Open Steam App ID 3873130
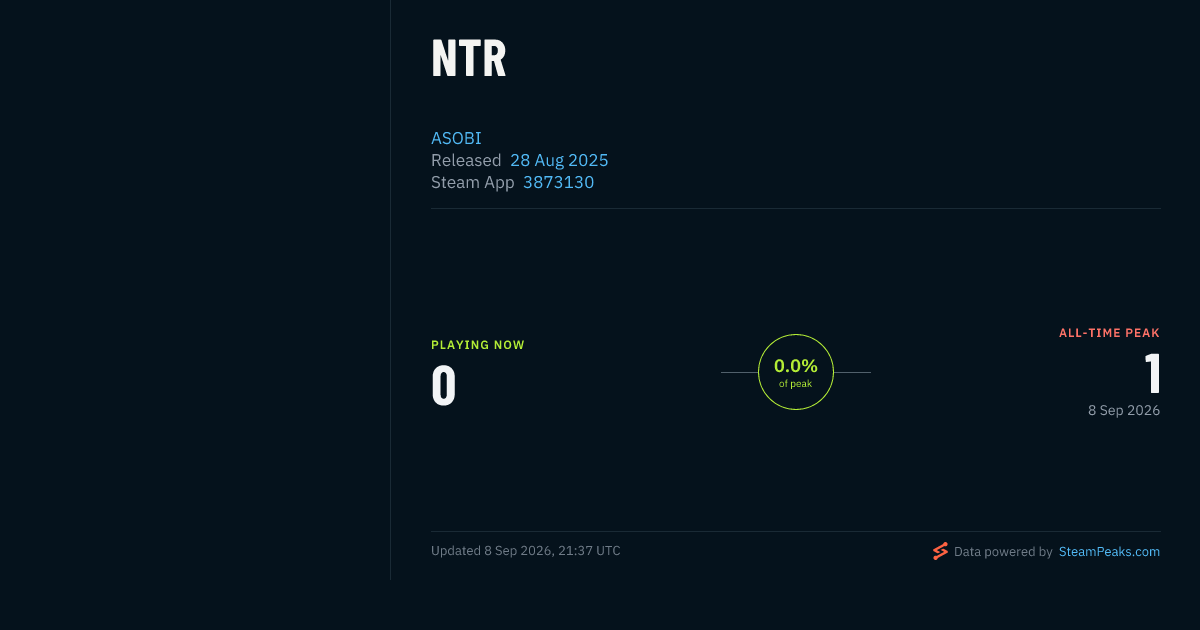Screen dimensions: 1200x630 point(558,182)
